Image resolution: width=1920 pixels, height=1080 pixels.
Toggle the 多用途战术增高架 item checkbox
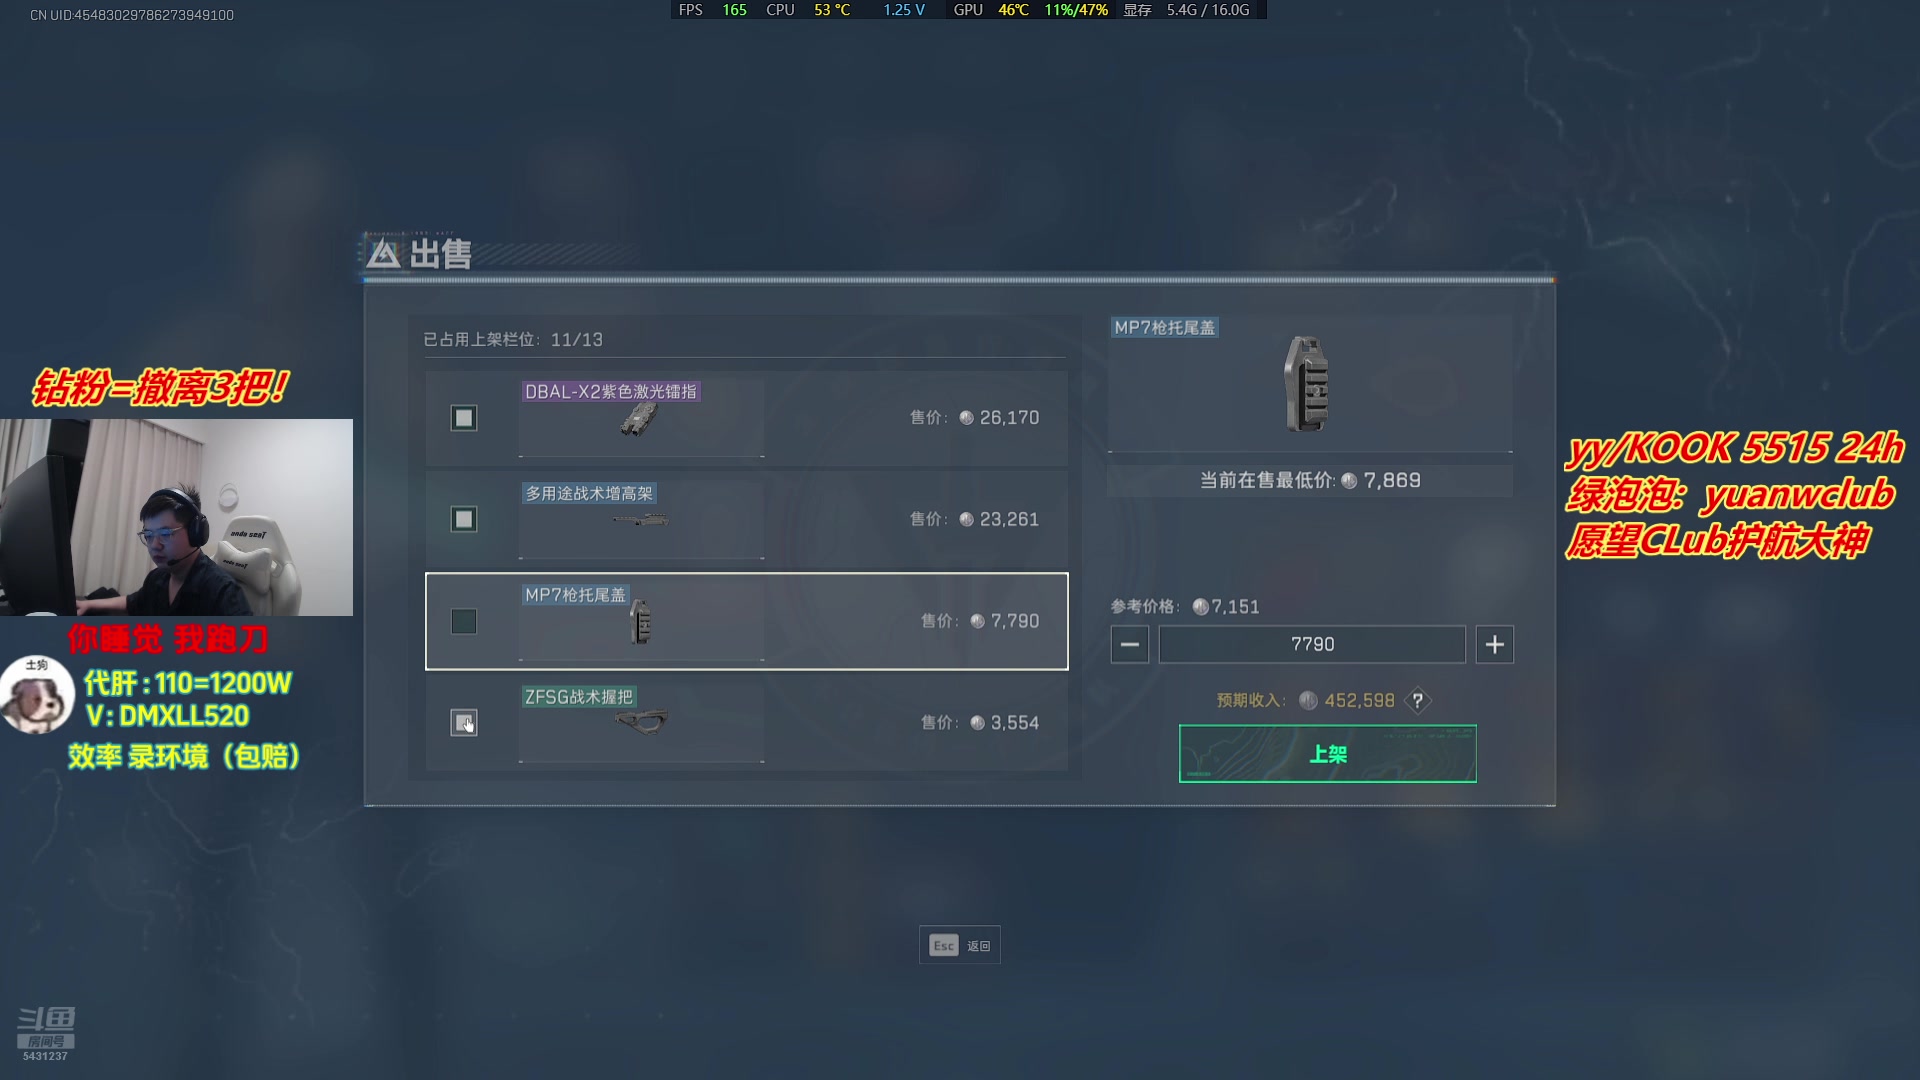(463, 519)
